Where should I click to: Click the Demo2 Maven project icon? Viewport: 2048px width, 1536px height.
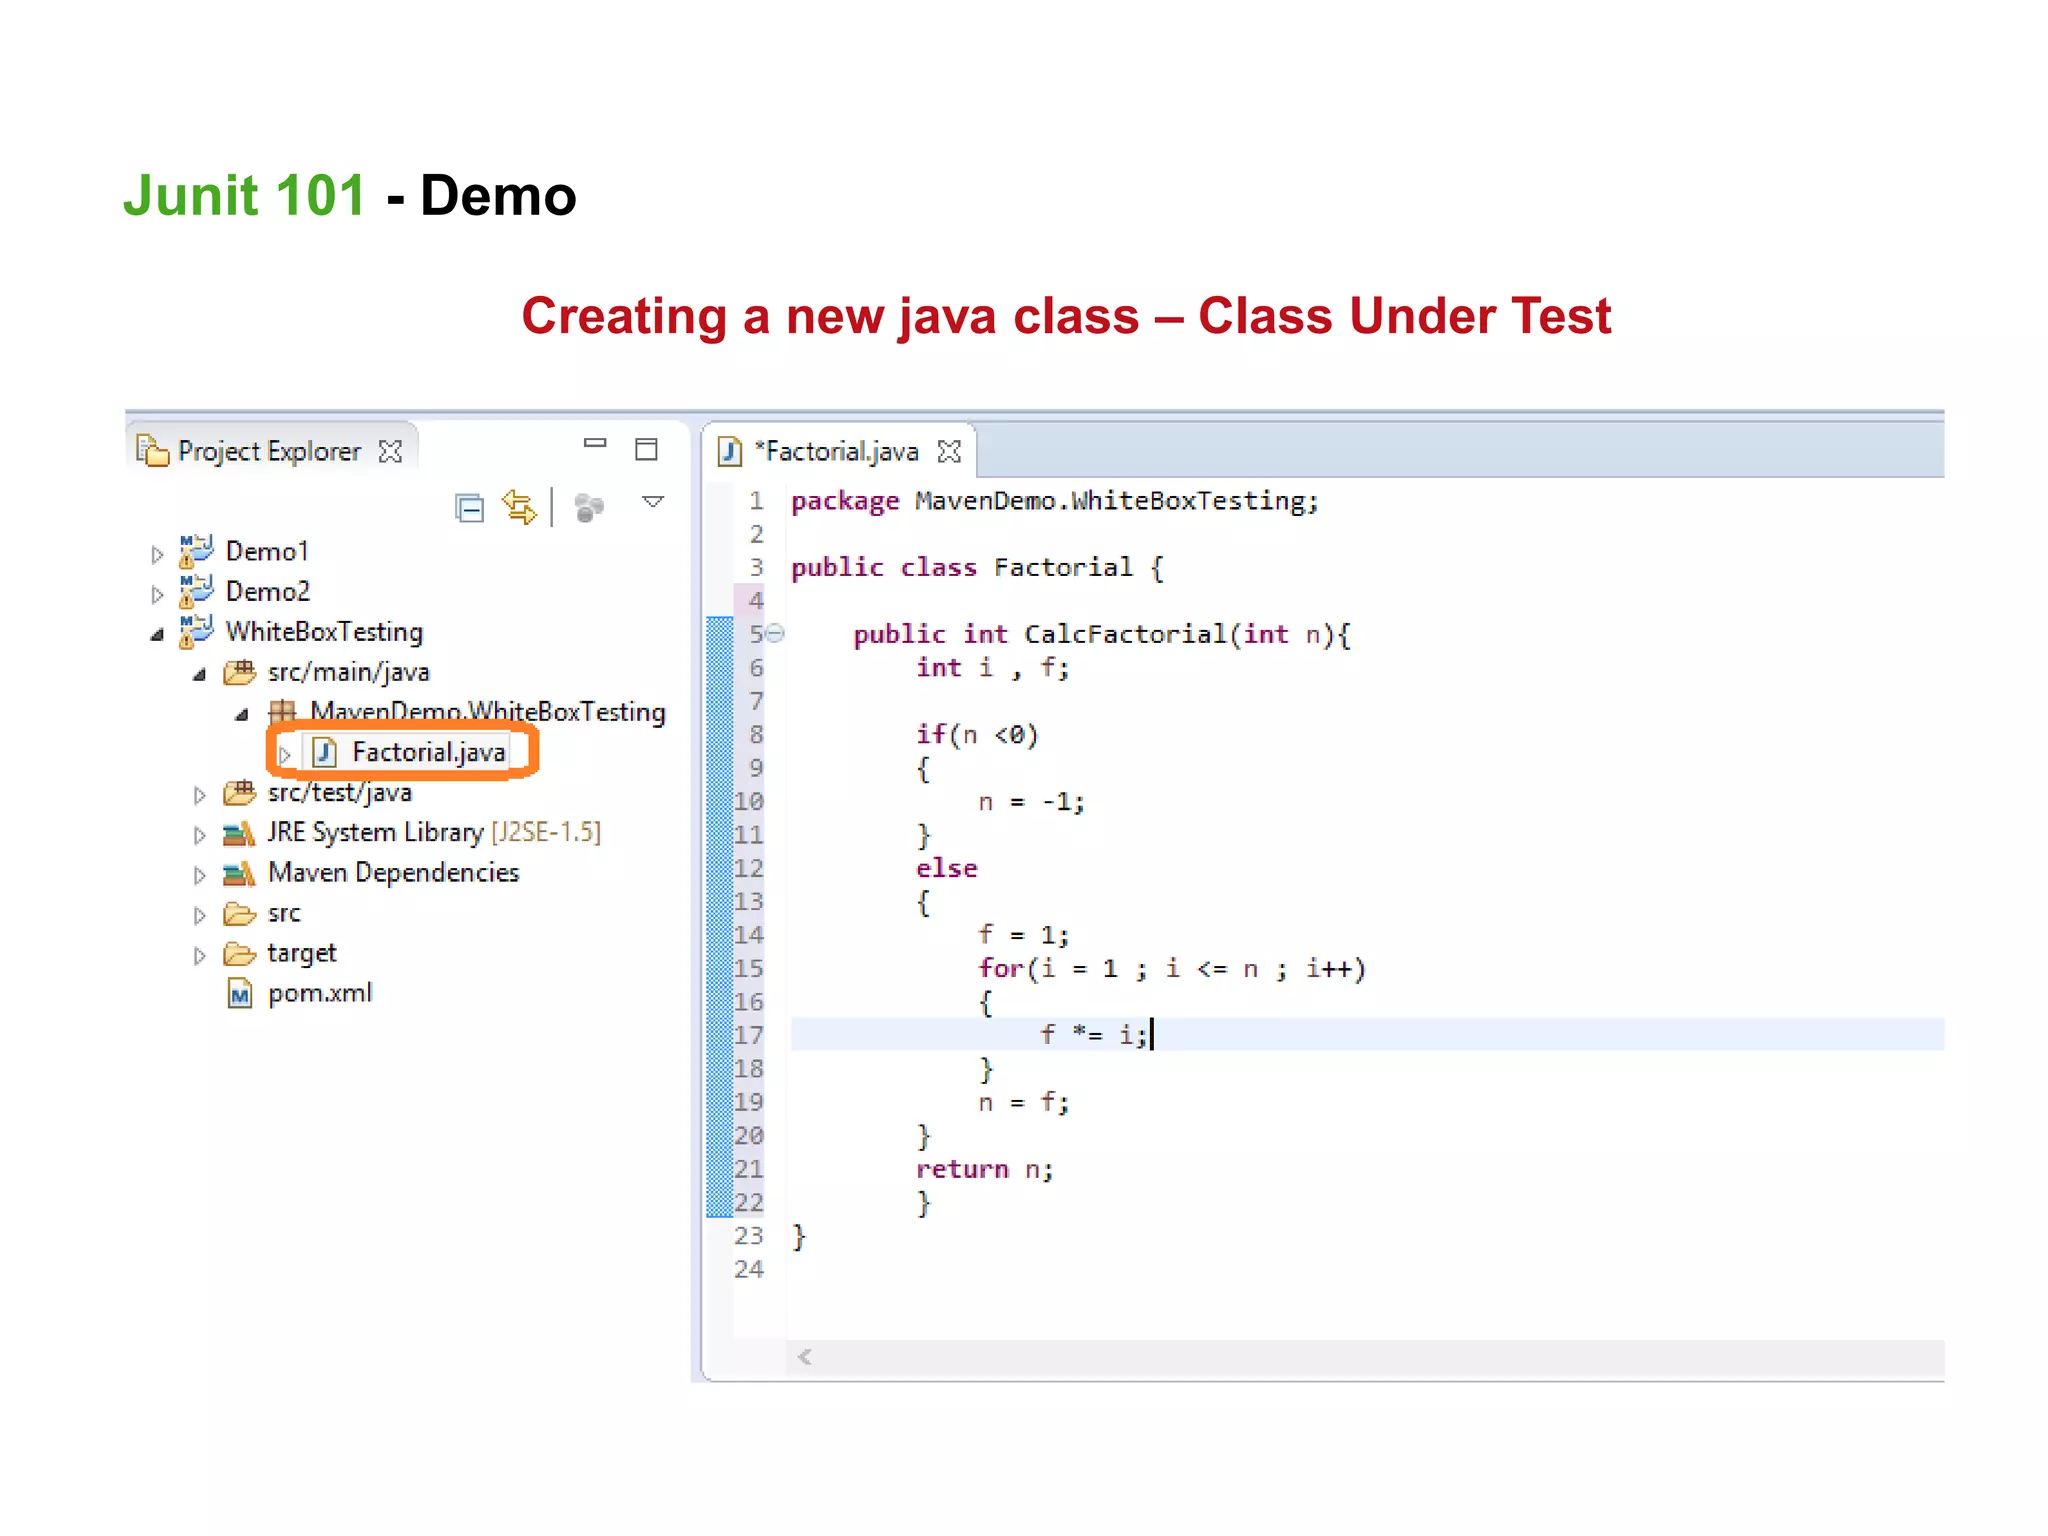tap(196, 591)
